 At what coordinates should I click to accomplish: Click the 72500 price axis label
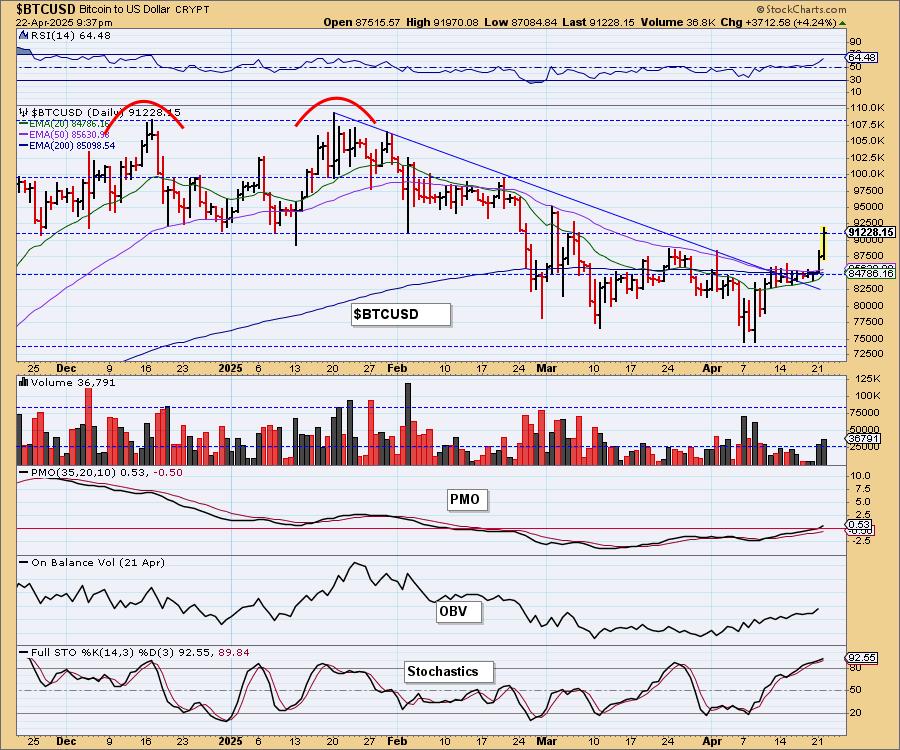(x=868, y=353)
